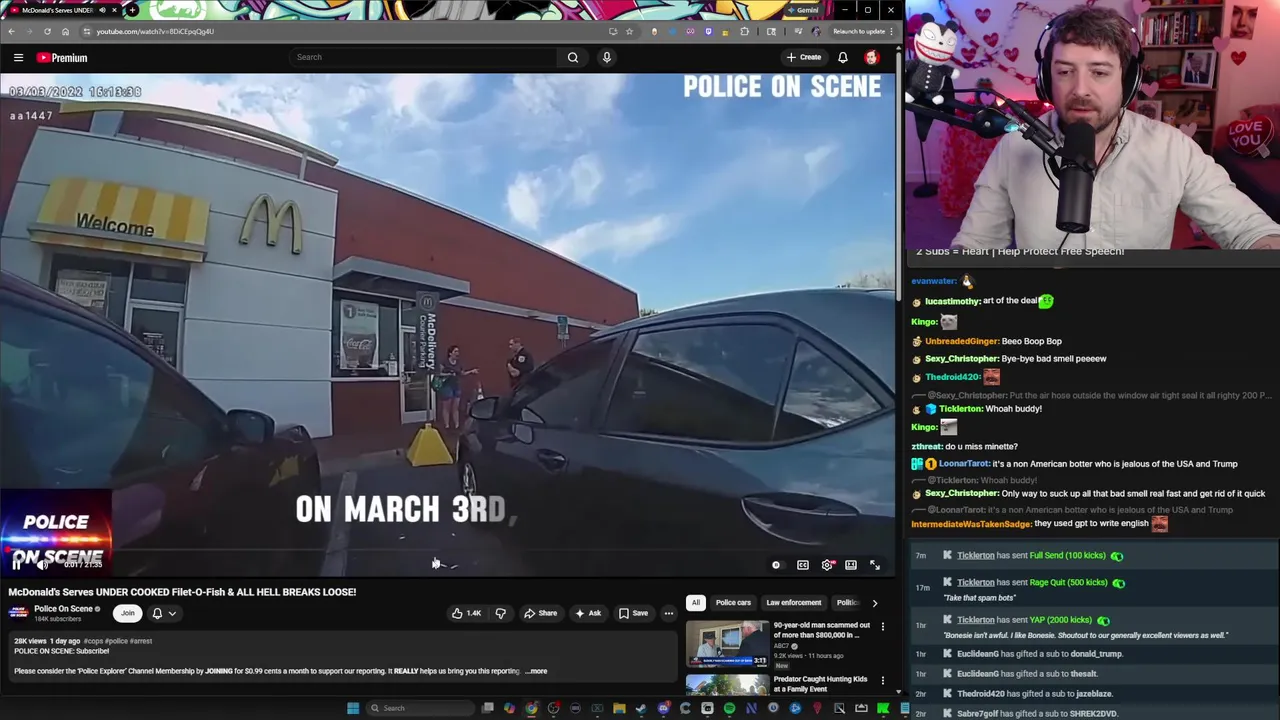The image size is (1280, 720).
Task: Dislike the video with thumbs down
Action: [500, 613]
